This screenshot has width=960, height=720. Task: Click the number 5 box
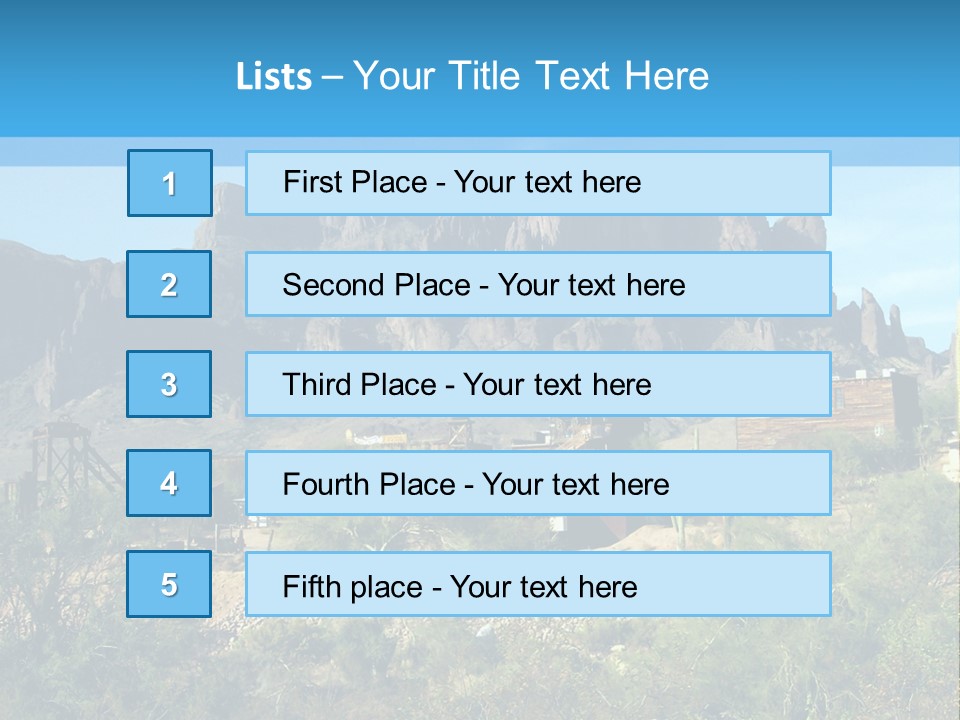click(169, 584)
